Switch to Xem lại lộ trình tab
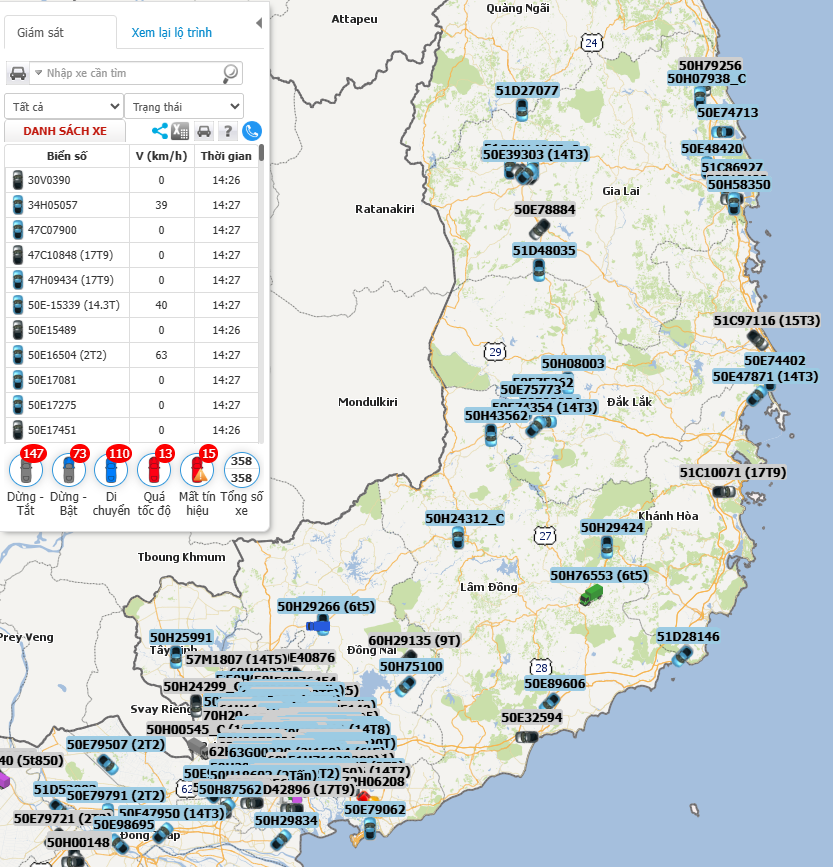833x867 pixels. pyautogui.click(x=171, y=33)
